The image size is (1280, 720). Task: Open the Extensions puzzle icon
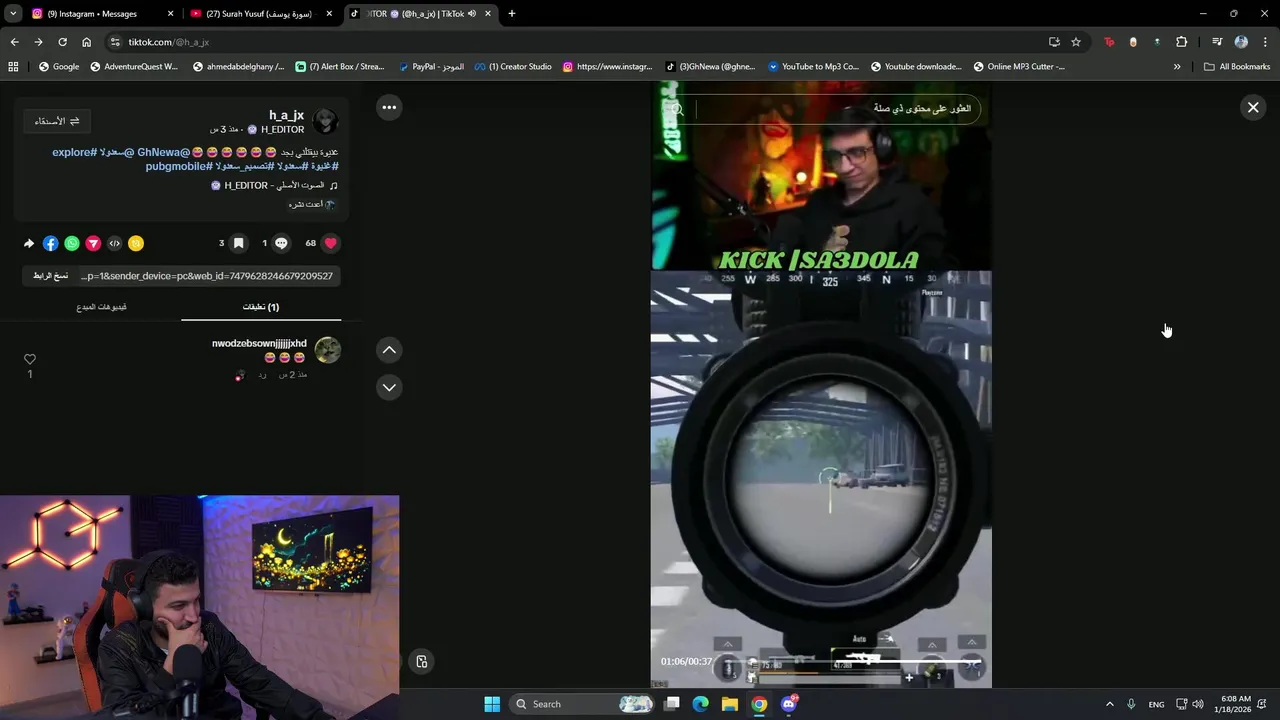point(1182,42)
